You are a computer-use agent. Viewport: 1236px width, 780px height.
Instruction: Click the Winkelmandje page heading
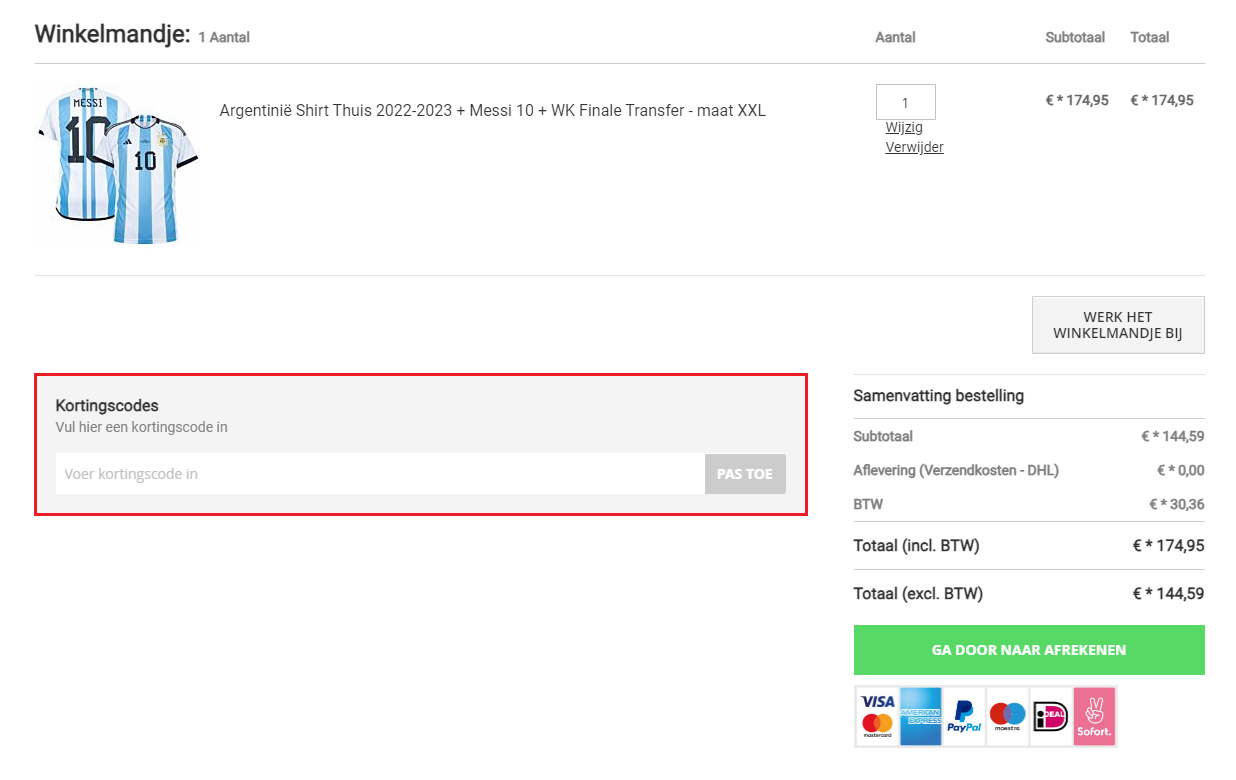point(112,35)
